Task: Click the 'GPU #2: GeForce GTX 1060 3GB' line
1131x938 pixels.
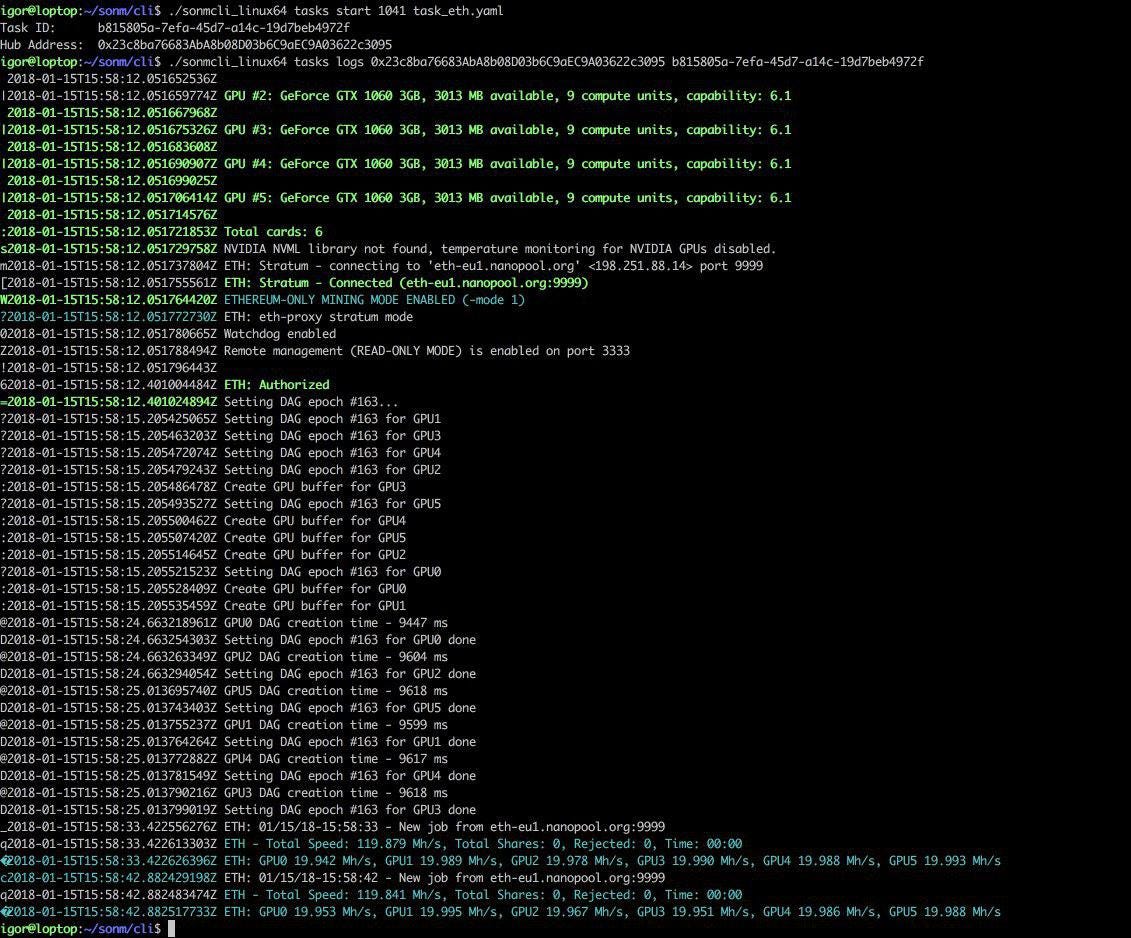Action: pyautogui.click(x=507, y=95)
